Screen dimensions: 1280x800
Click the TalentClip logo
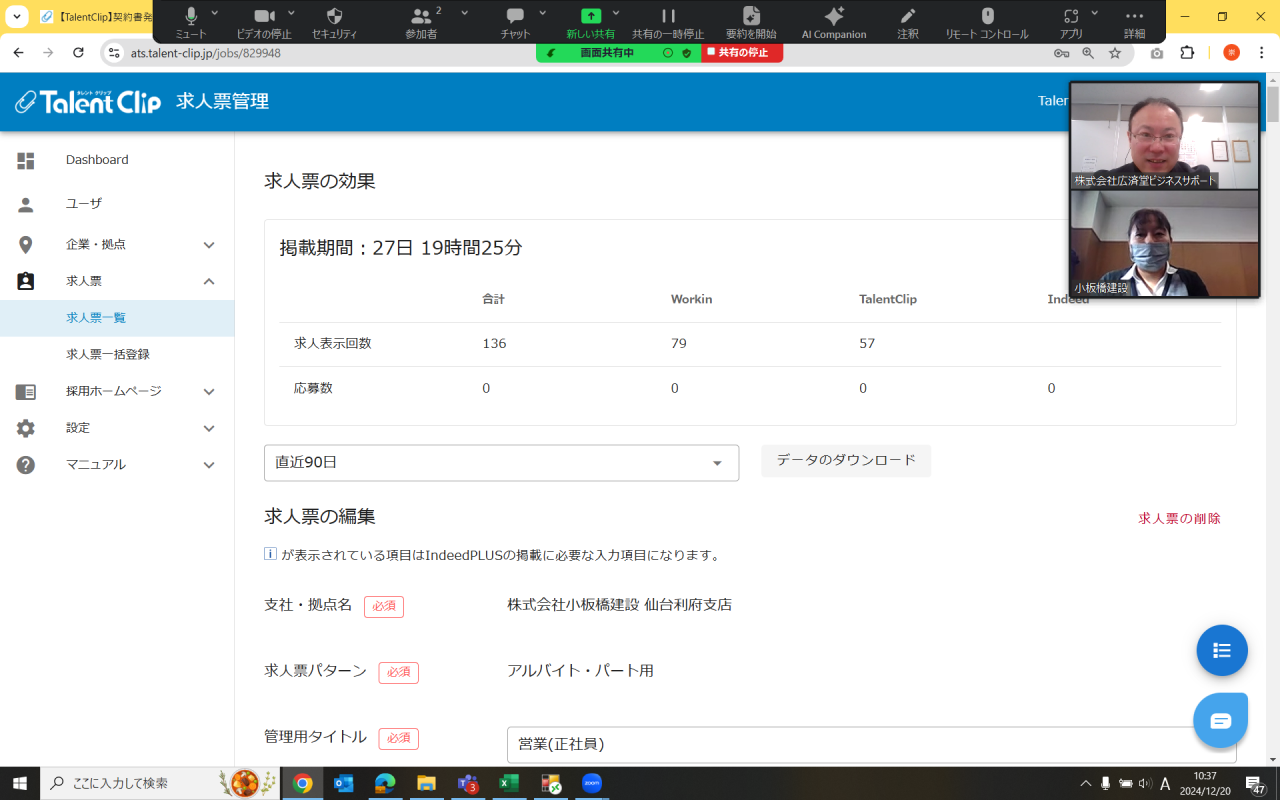tap(88, 101)
